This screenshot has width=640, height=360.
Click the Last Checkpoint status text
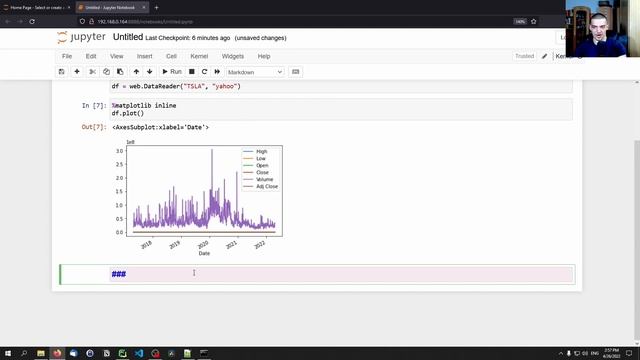point(188,38)
